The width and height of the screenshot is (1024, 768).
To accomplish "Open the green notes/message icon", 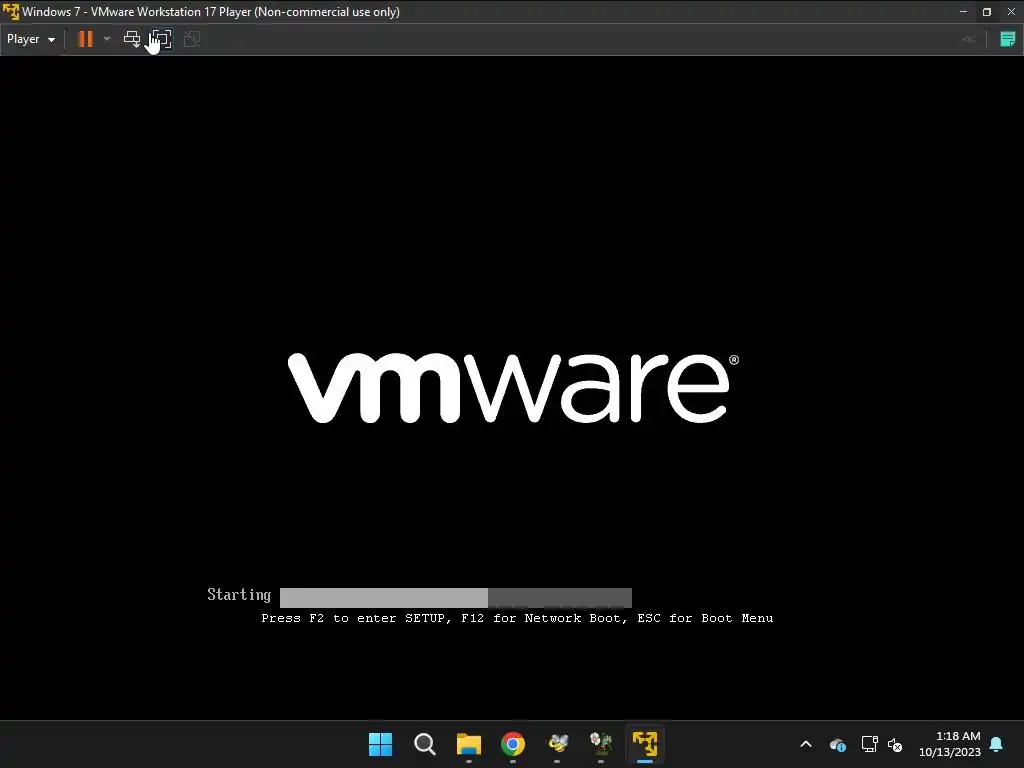I will click(1008, 39).
